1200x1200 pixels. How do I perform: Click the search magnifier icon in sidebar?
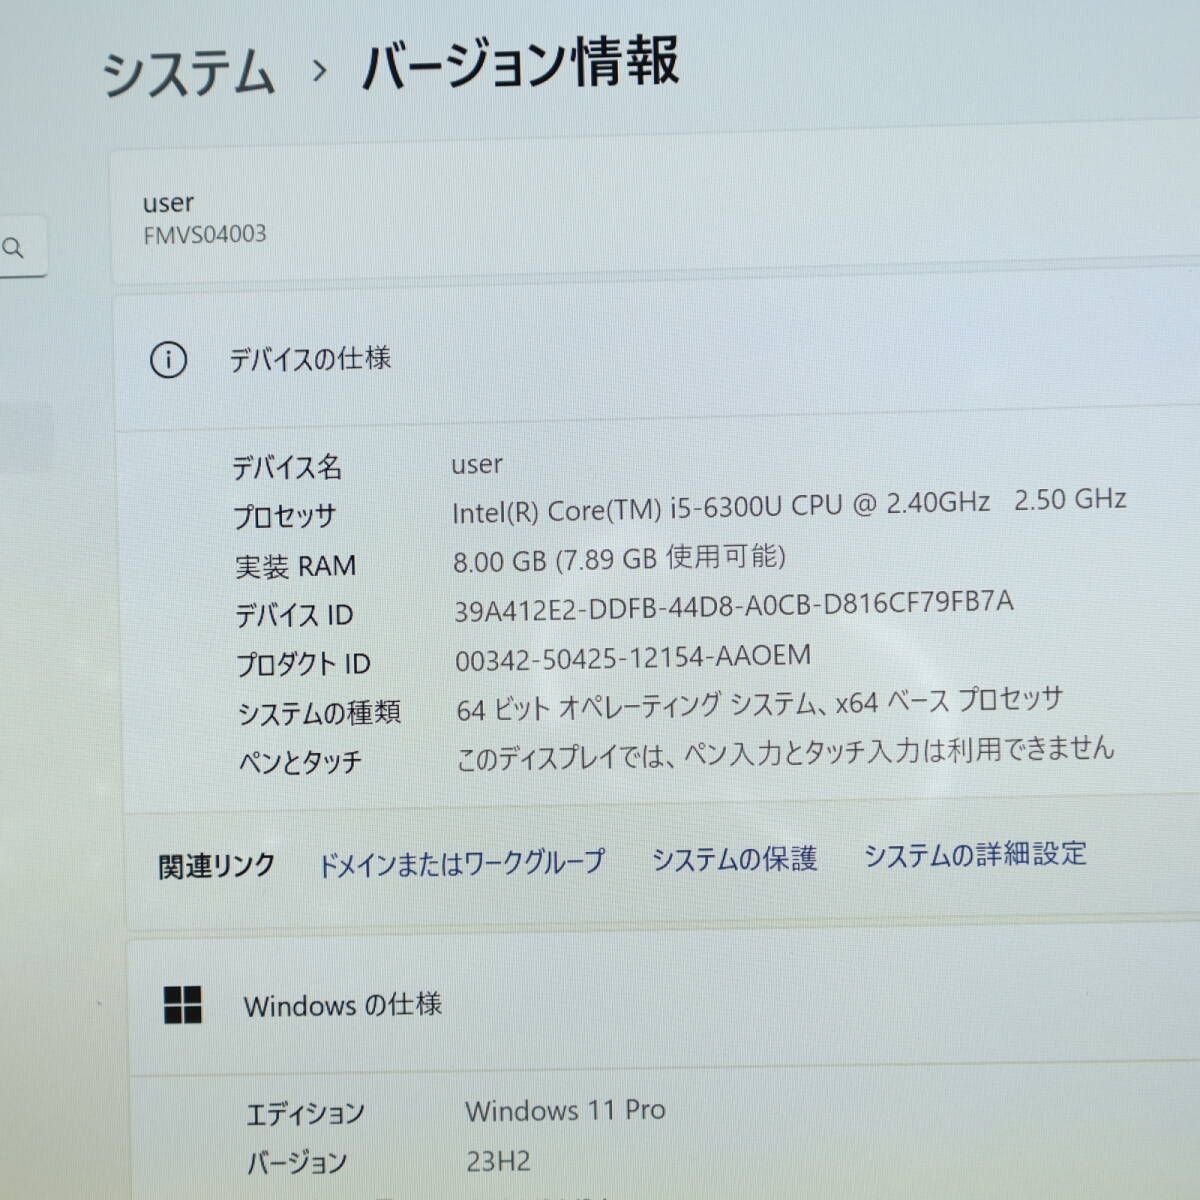click(14, 248)
